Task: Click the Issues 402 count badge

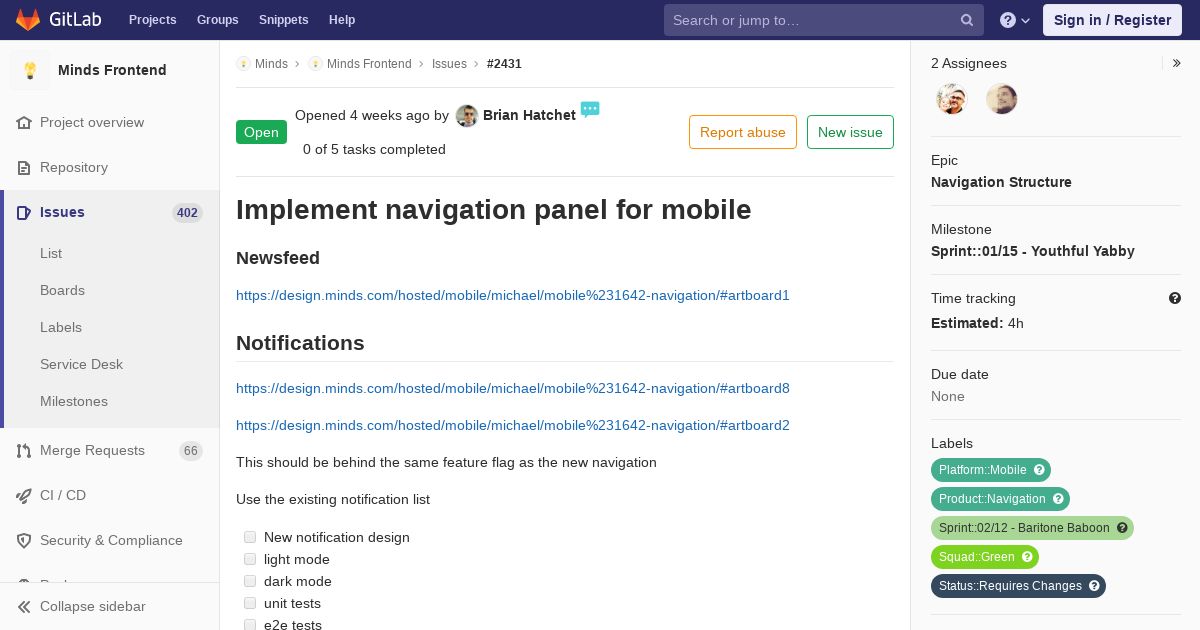Action: point(187,213)
